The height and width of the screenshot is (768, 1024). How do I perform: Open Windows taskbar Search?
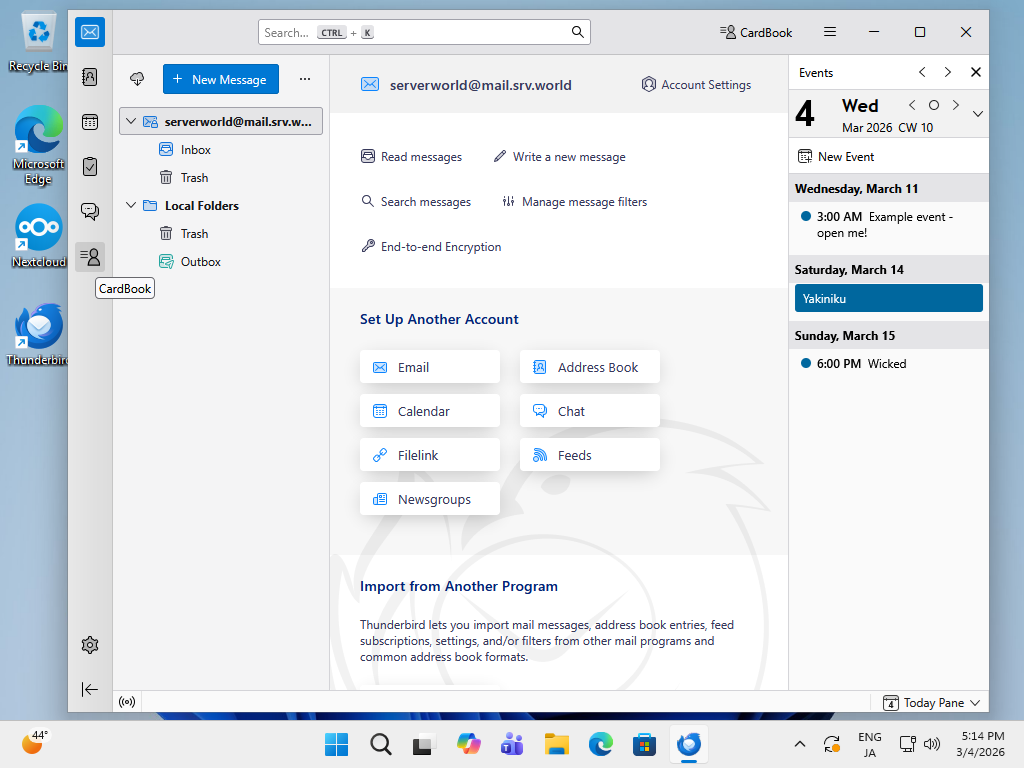(380, 744)
